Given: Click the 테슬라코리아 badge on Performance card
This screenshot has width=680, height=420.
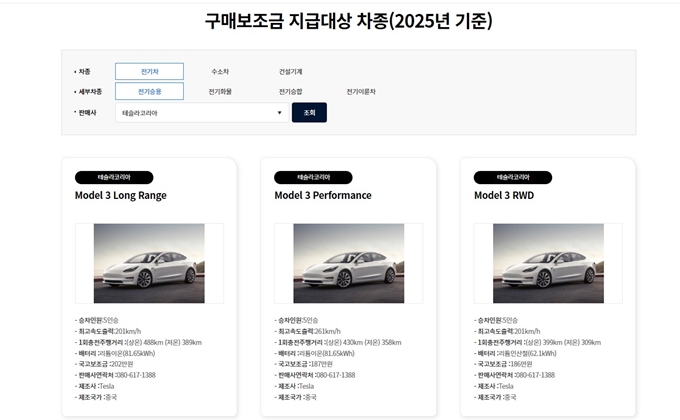Looking at the screenshot, I should (313, 177).
